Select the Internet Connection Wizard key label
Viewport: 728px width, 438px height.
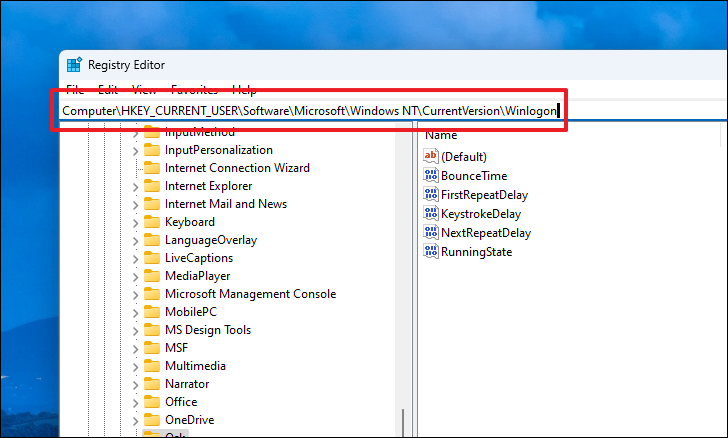[237, 168]
